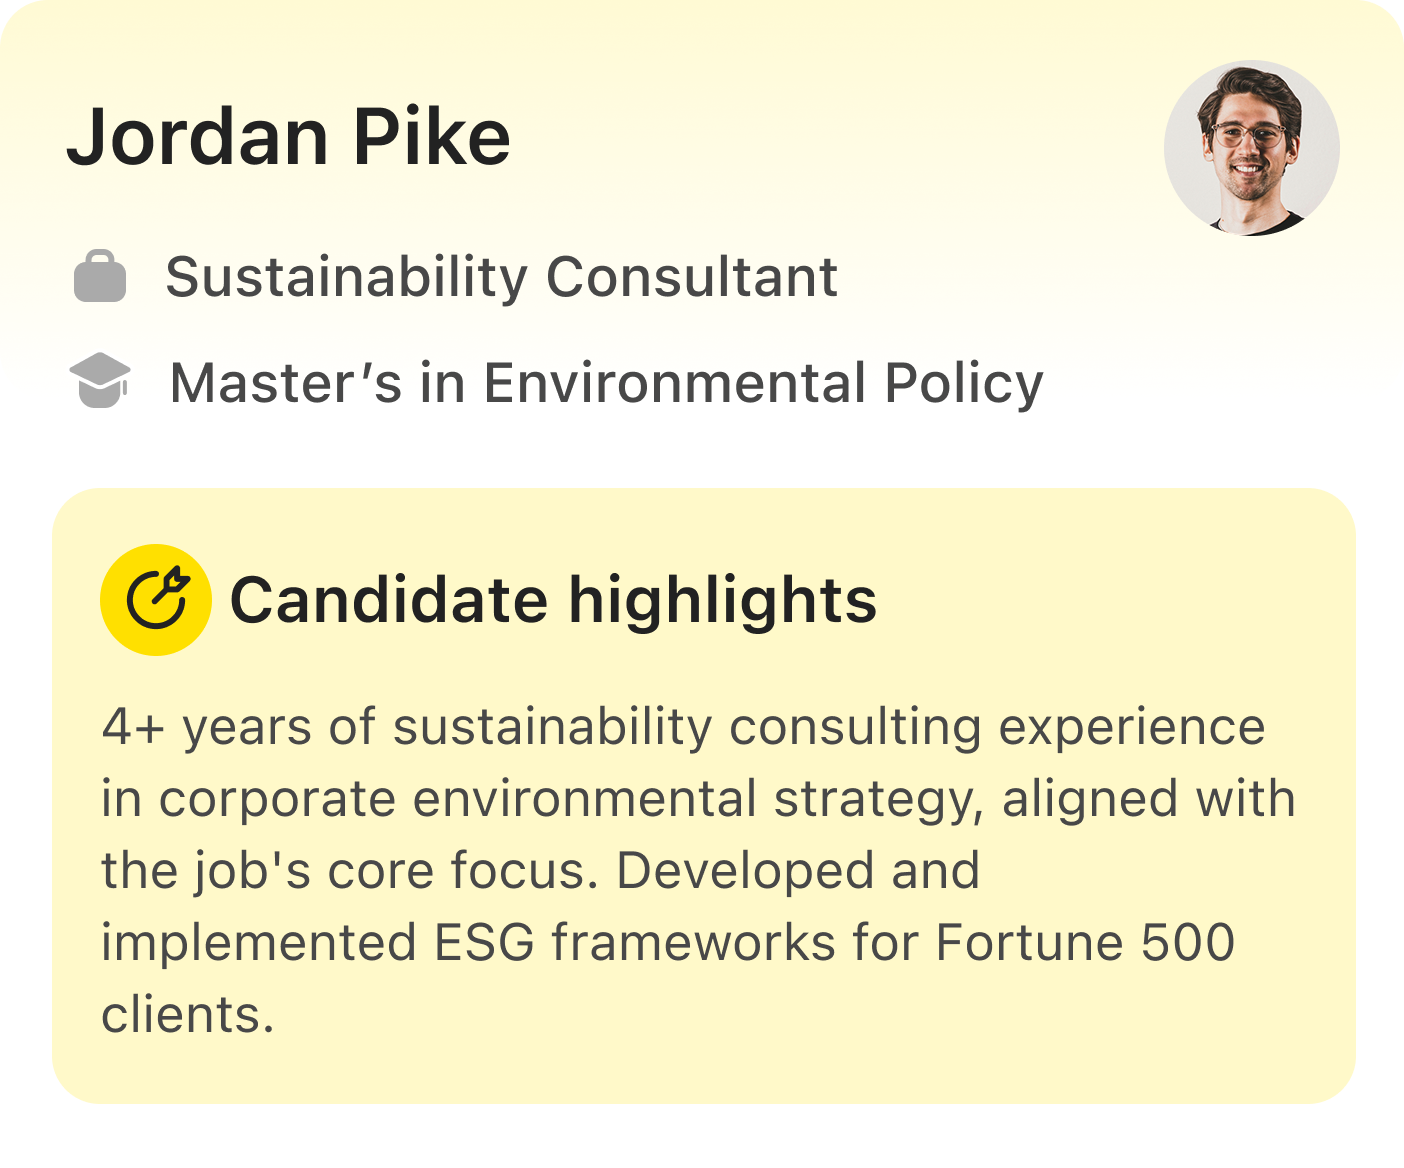Image resolution: width=1404 pixels, height=1168 pixels.
Task: Click the yellow target highlights icon
Action: (x=156, y=600)
